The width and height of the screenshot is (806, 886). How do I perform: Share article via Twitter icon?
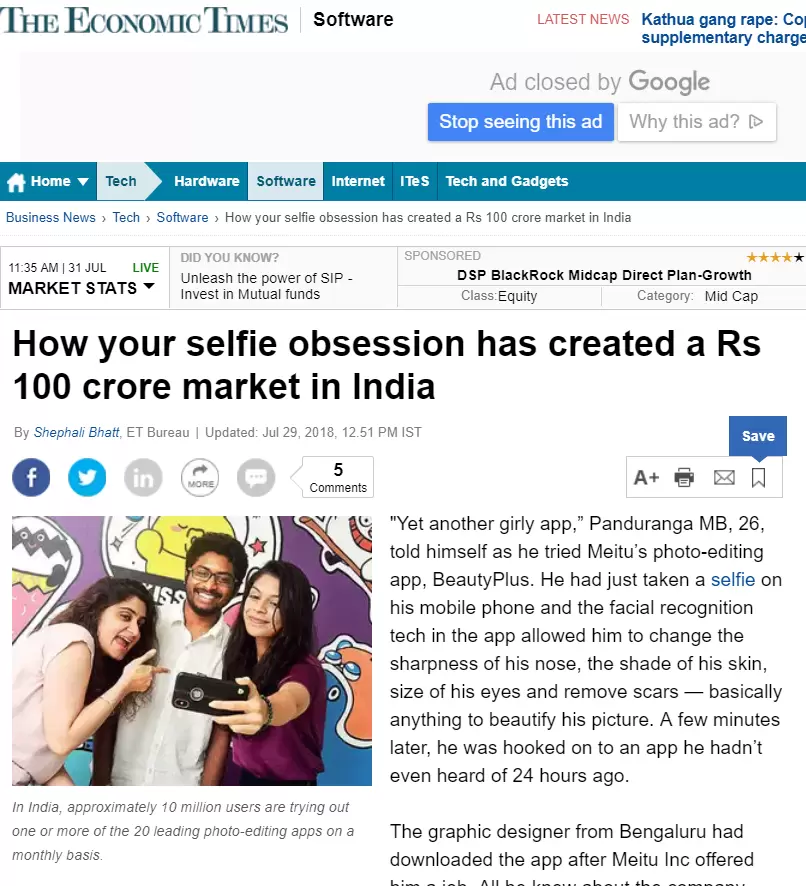[87, 477]
